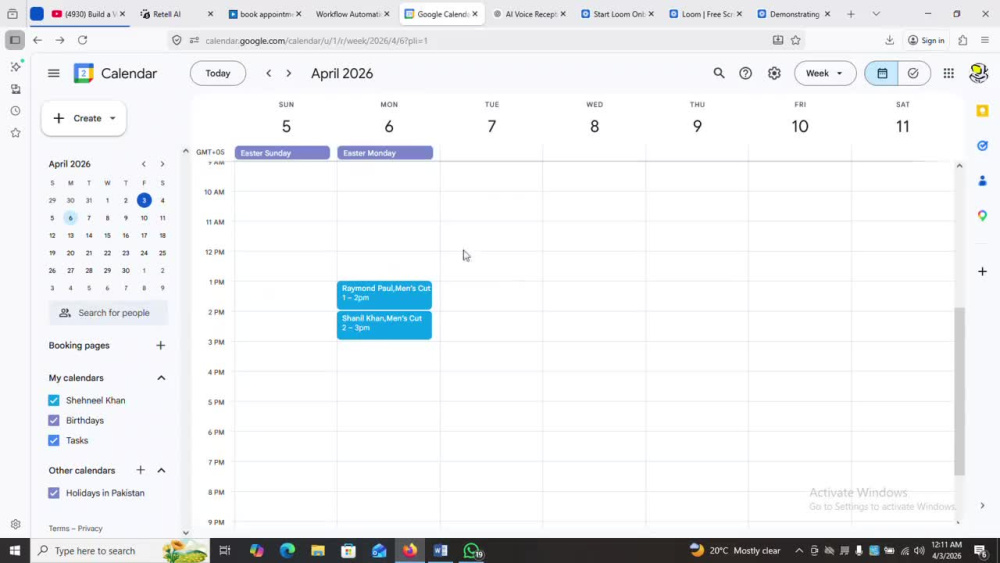The image size is (1000, 563).
Task: Switch to book appointment browser tab
Action: coord(264,14)
